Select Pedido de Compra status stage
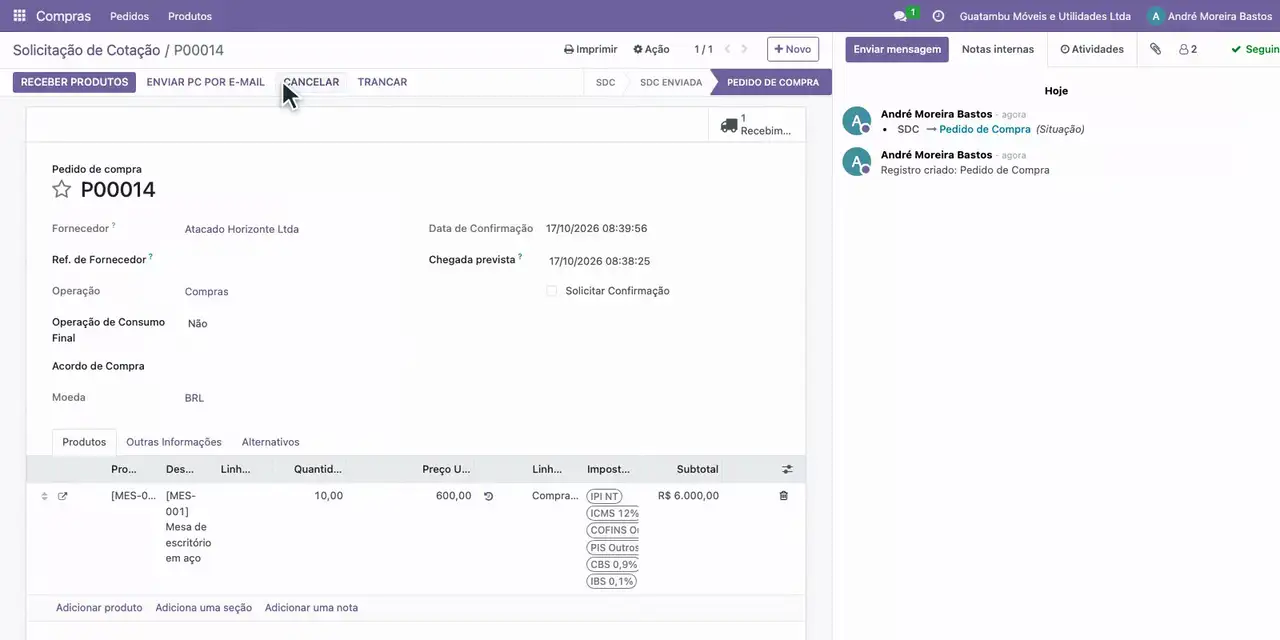1280x640 pixels. coord(773,82)
